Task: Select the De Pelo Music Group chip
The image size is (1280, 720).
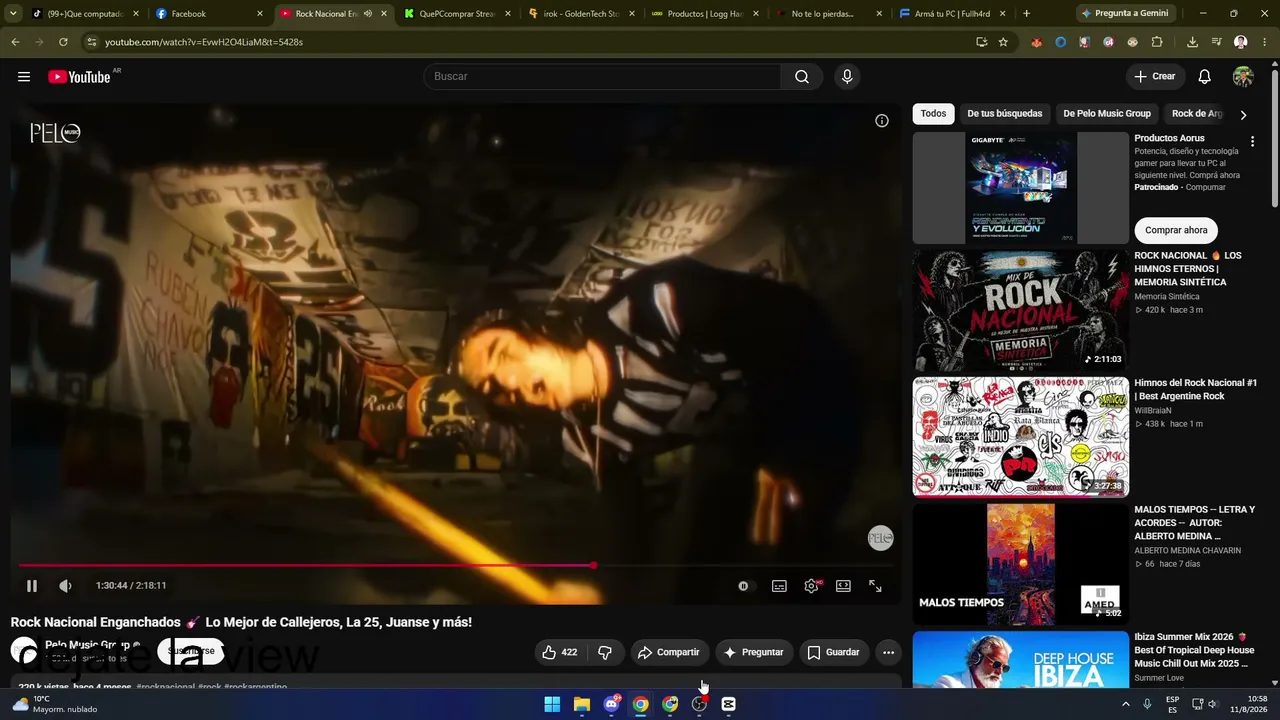Action: [1107, 114]
